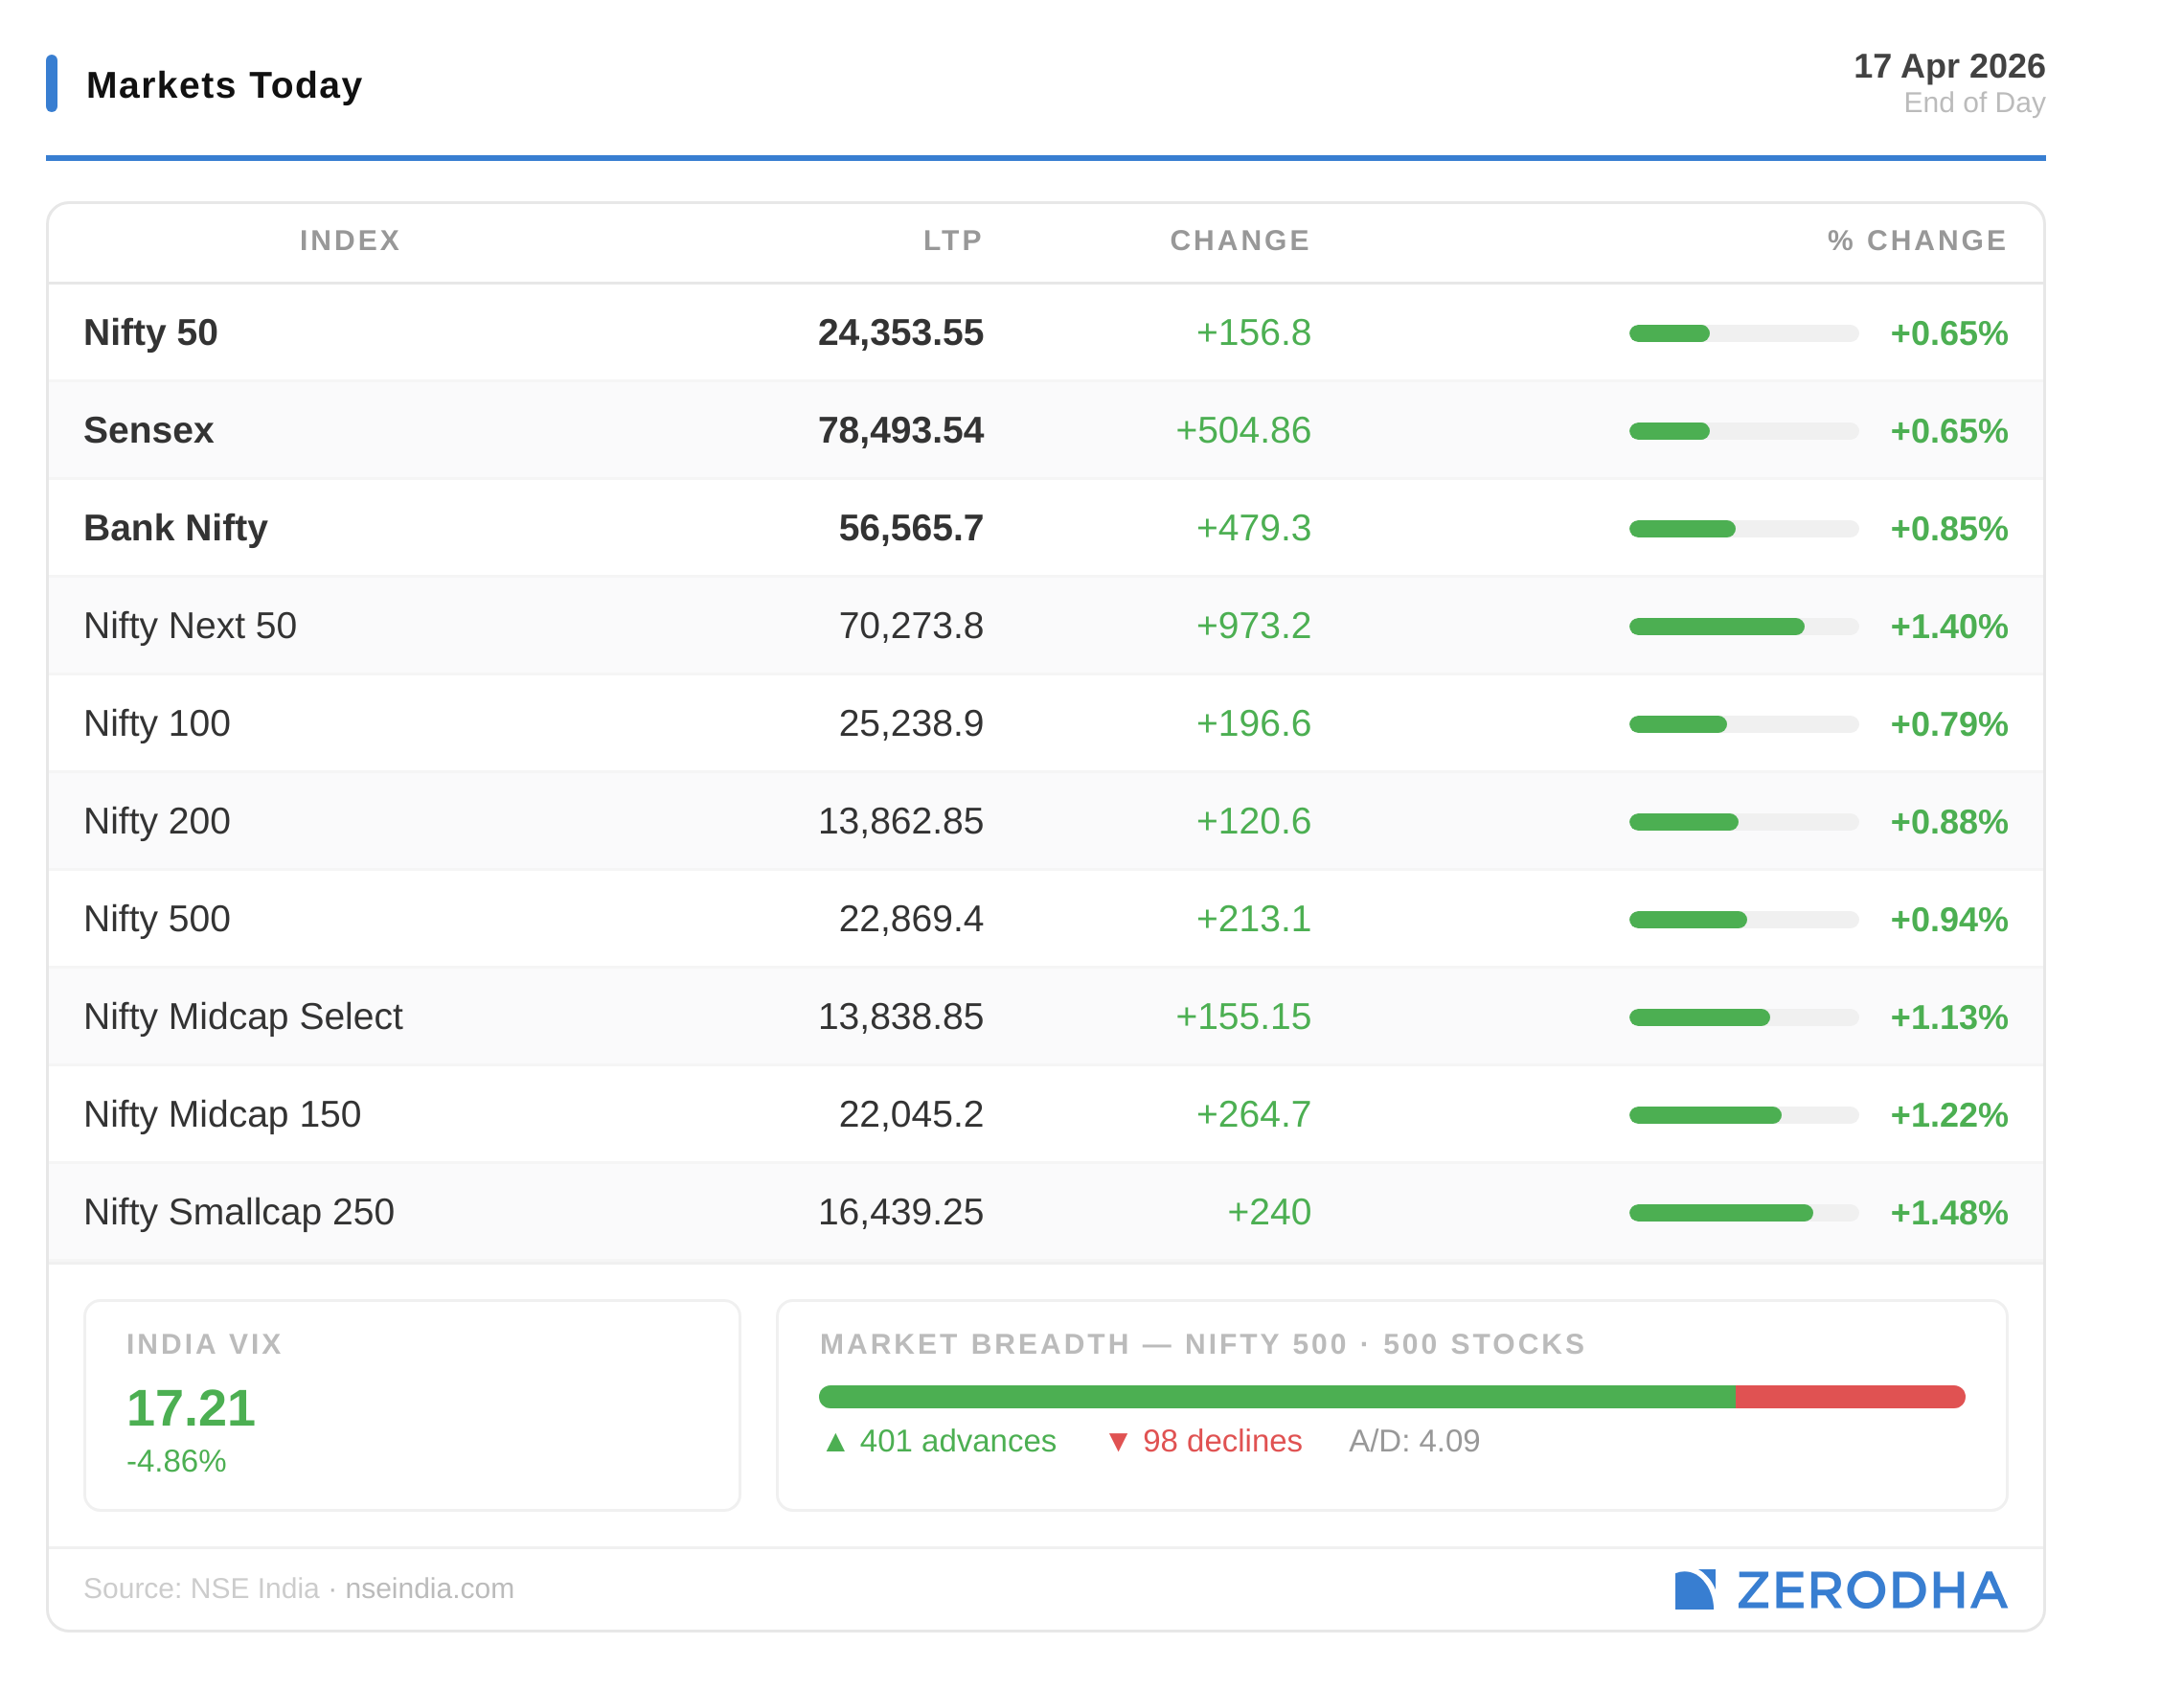Click the red section of market breadth bar

tap(1850, 1397)
